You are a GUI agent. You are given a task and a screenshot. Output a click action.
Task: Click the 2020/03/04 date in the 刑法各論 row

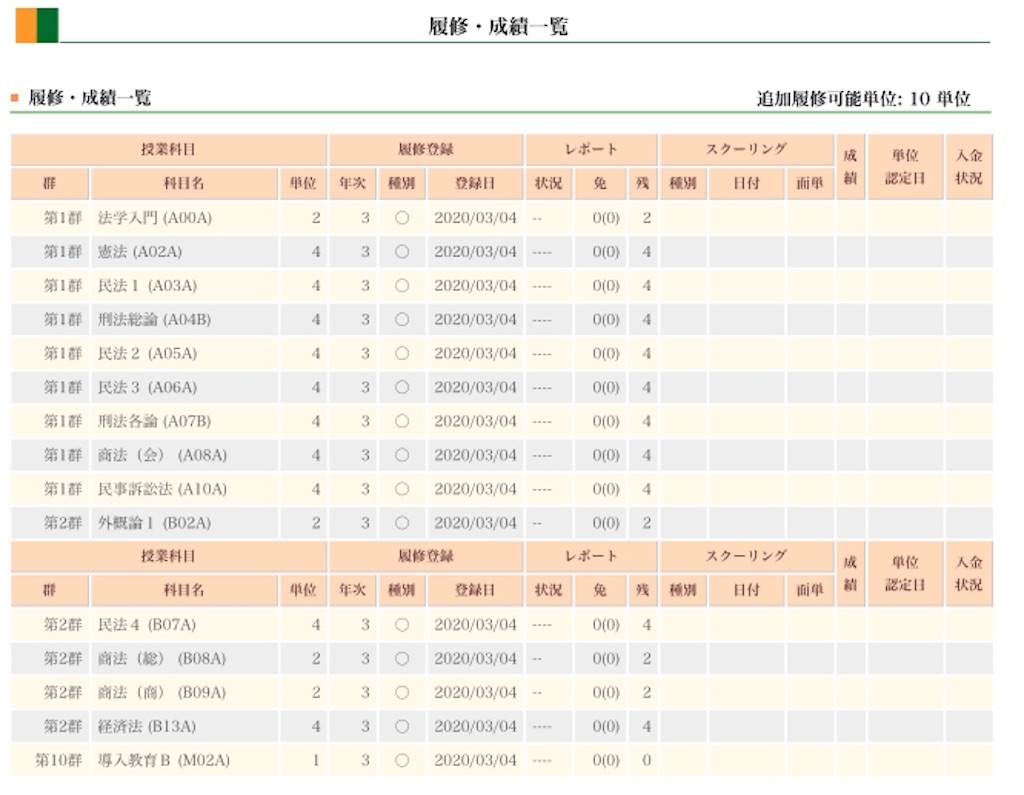pos(475,422)
